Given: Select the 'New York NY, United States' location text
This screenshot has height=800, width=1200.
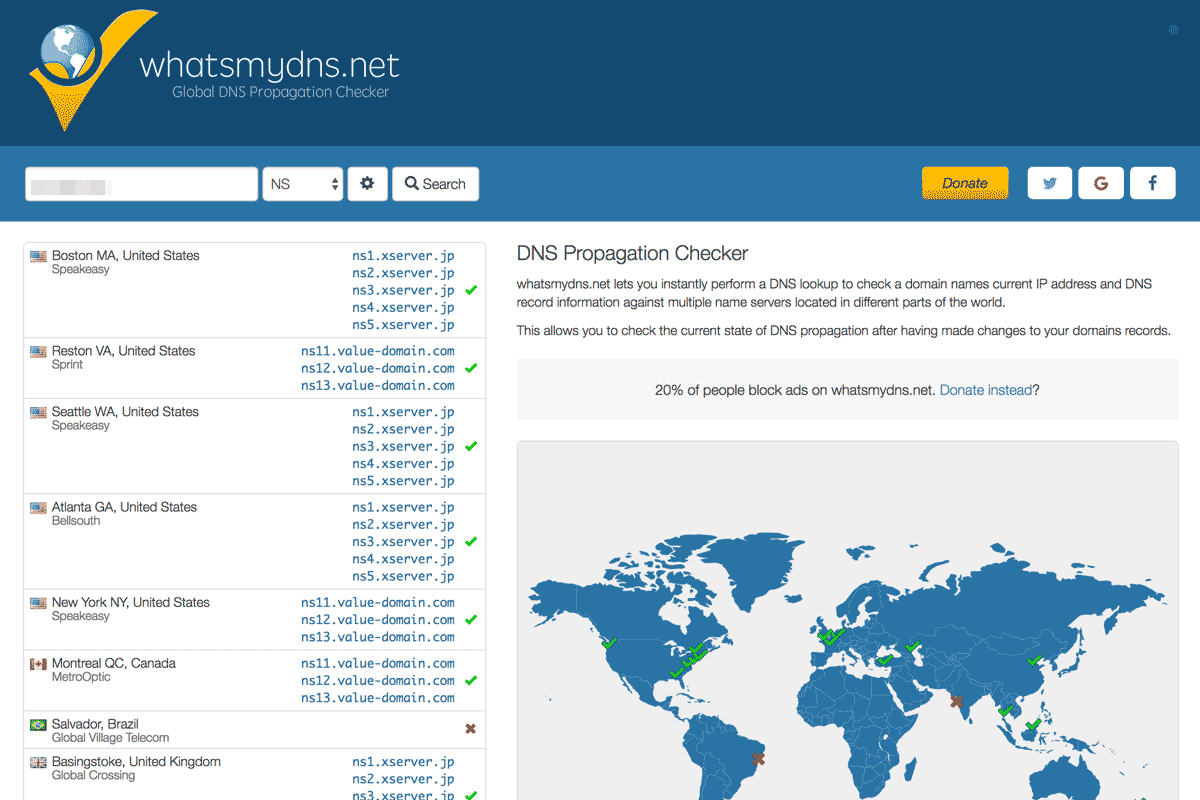Looking at the screenshot, I should [x=131, y=602].
